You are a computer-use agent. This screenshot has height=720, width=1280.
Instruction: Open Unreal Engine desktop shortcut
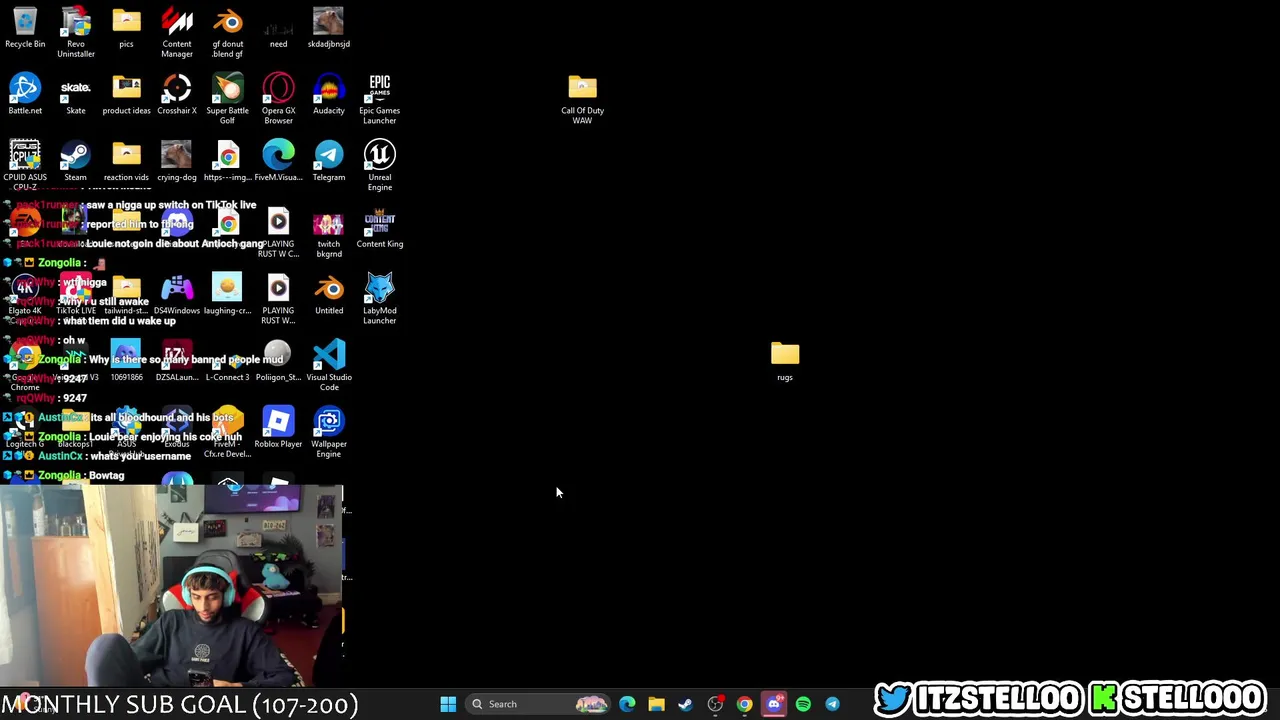(380, 165)
